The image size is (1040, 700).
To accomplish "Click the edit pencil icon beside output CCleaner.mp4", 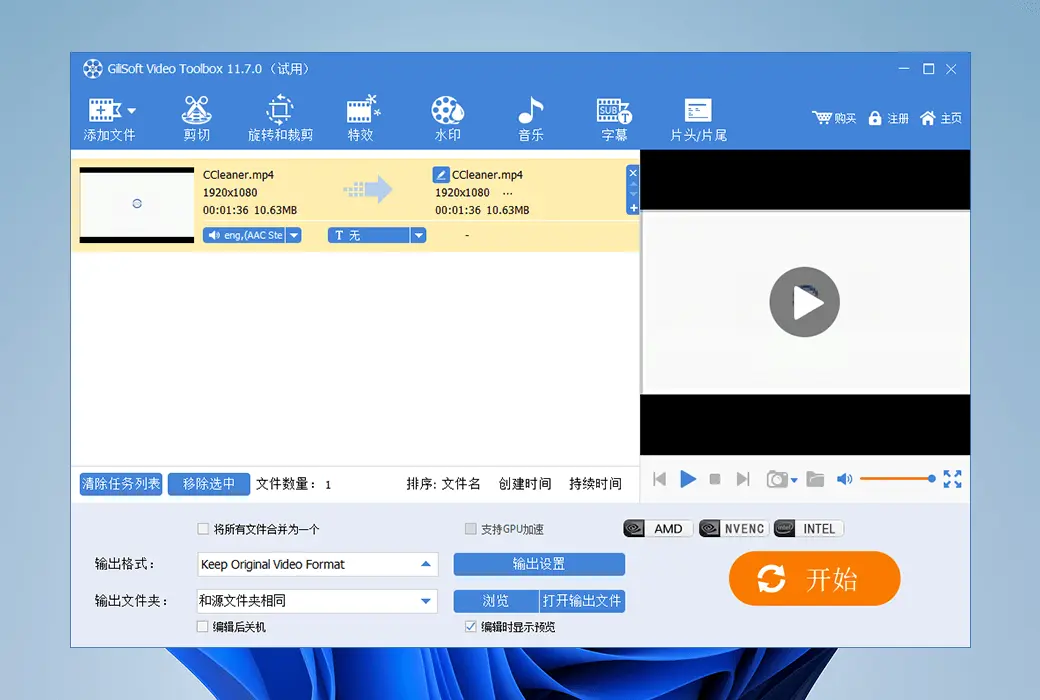I will click(440, 175).
